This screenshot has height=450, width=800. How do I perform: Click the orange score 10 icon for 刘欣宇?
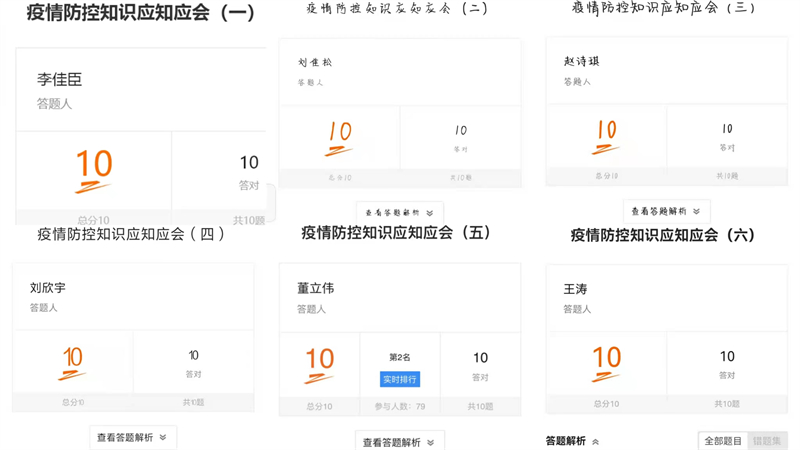point(72,362)
